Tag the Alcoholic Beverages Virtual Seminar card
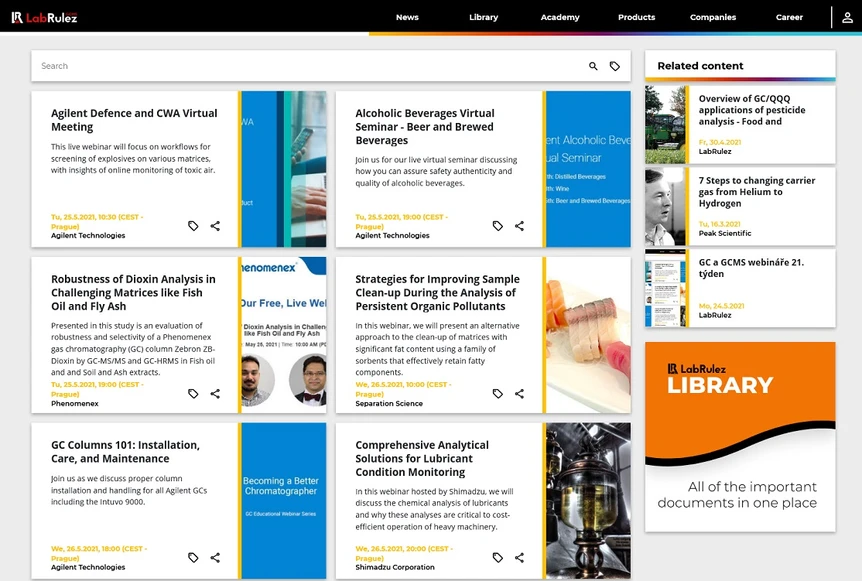This screenshot has width=862, height=581. click(498, 226)
